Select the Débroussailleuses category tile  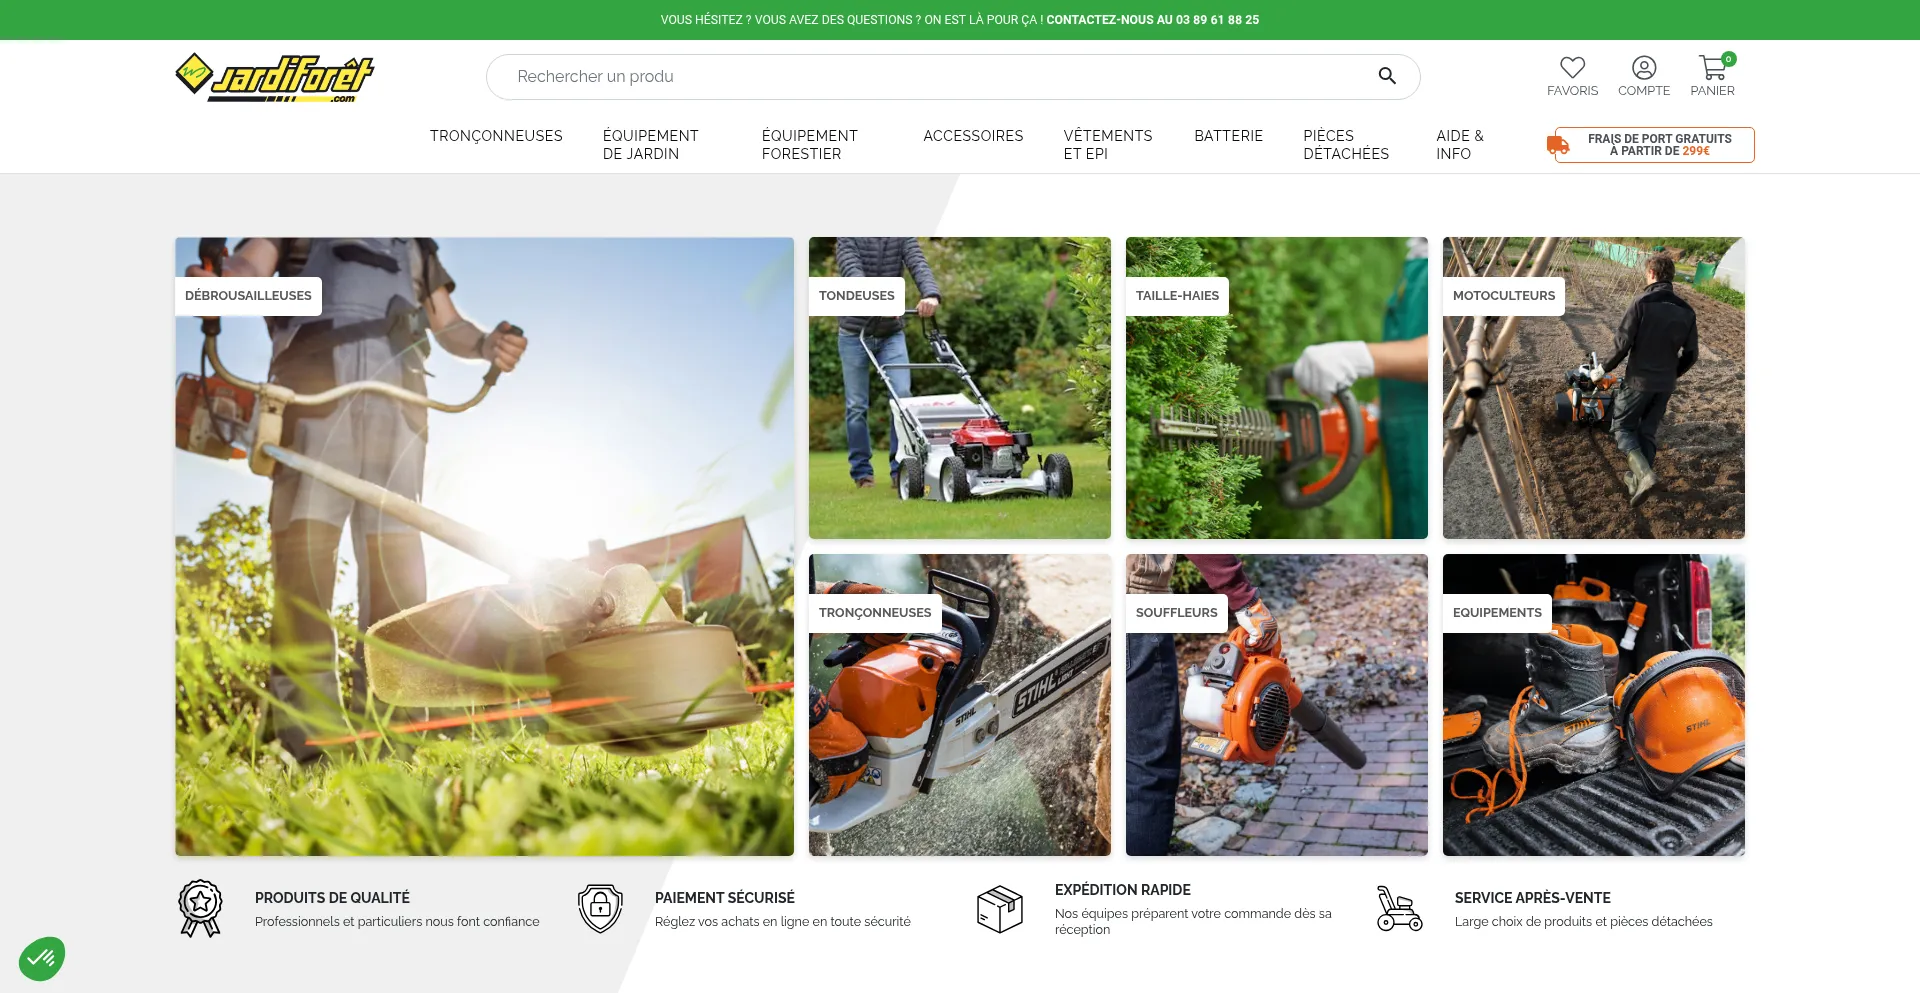coord(484,546)
